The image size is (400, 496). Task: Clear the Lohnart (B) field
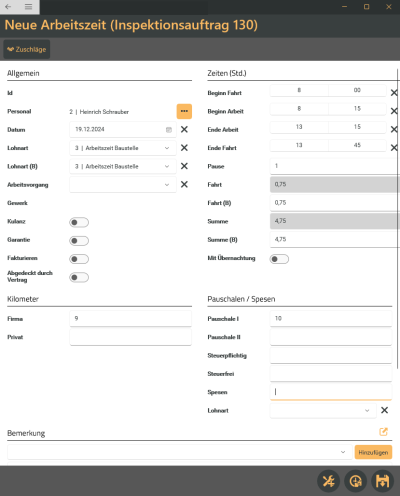184,166
